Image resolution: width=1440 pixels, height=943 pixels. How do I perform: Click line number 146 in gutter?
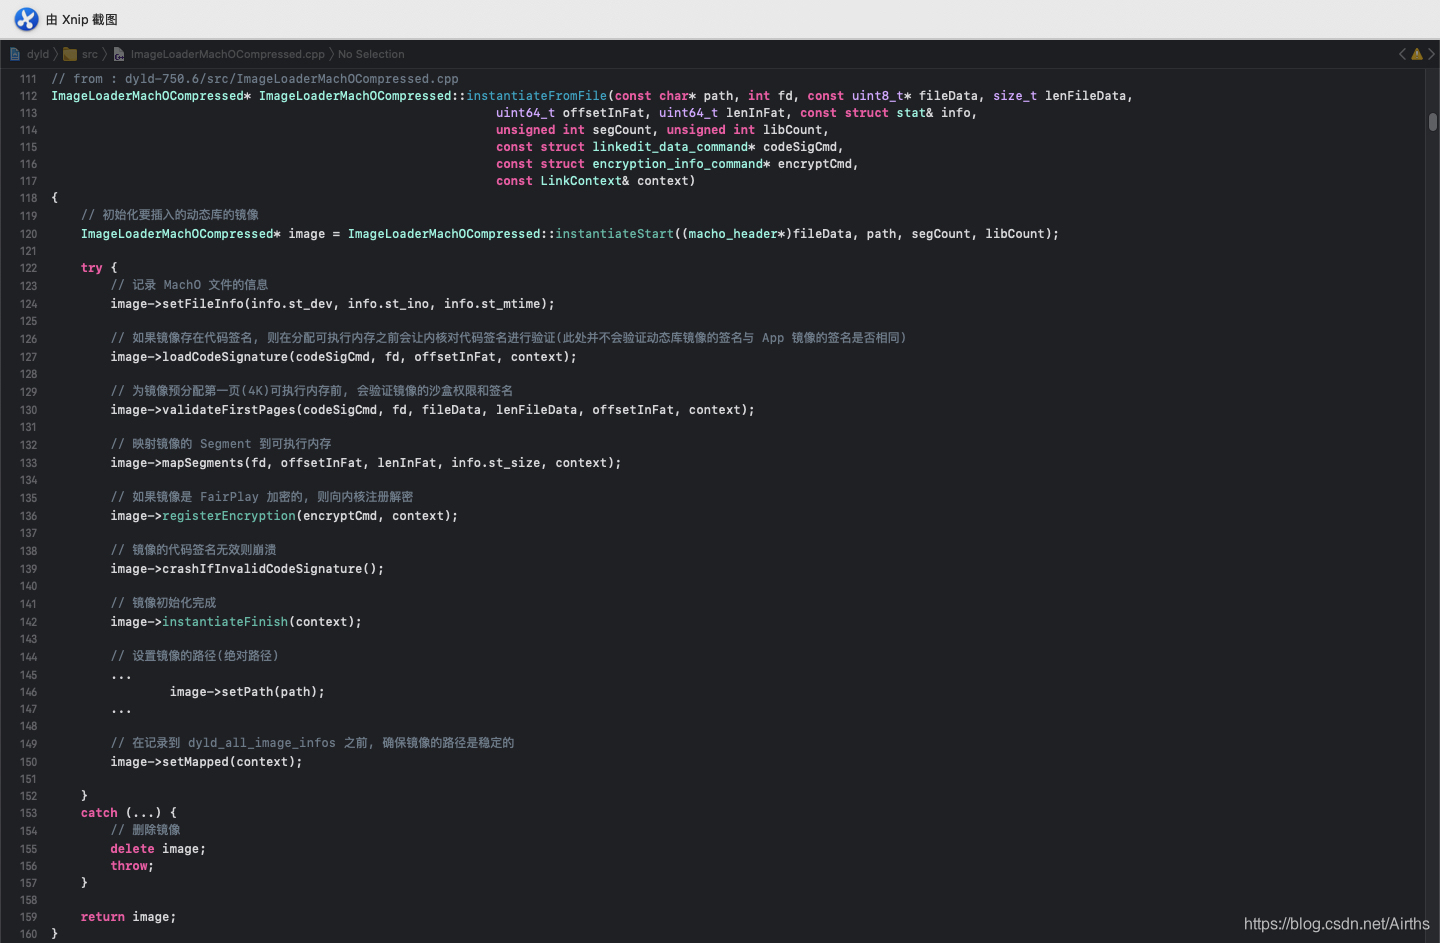[x=28, y=692]
